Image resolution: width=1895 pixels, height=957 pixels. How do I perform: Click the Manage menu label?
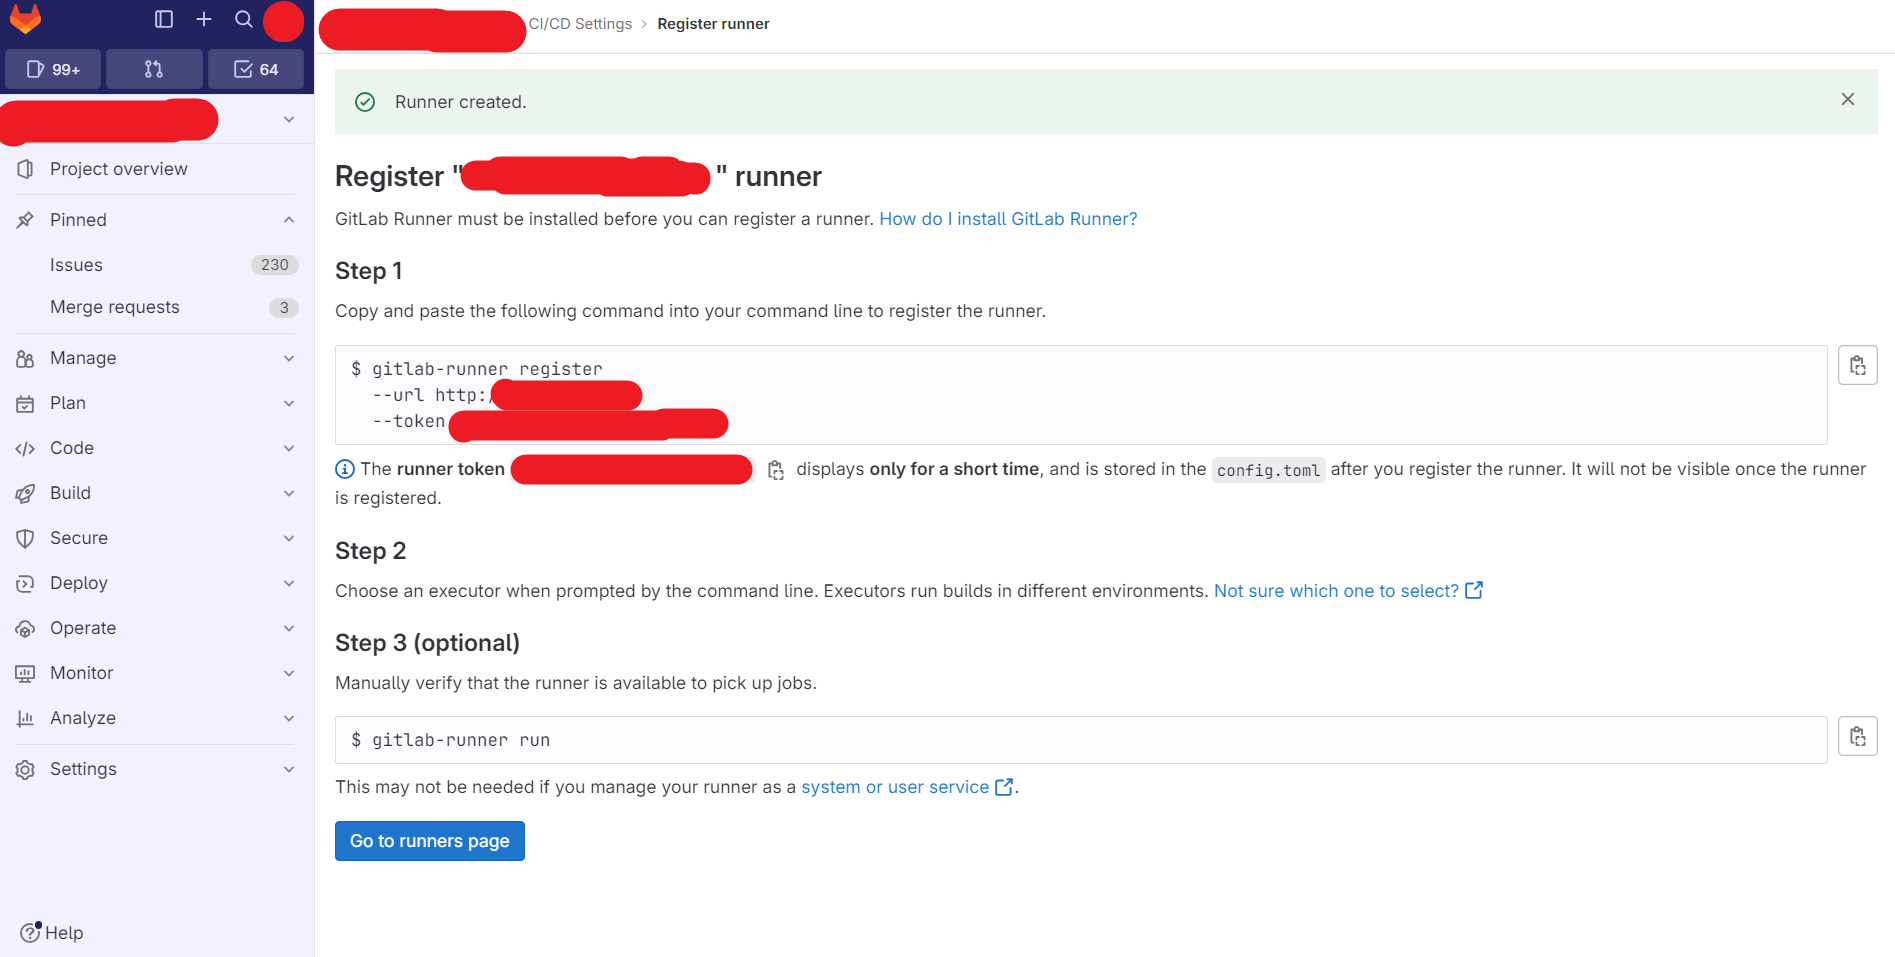click(83, 358)
